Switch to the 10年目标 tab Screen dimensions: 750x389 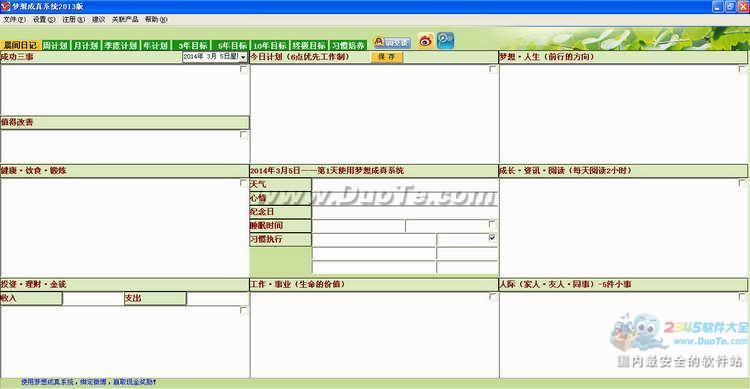click(270, 45)
